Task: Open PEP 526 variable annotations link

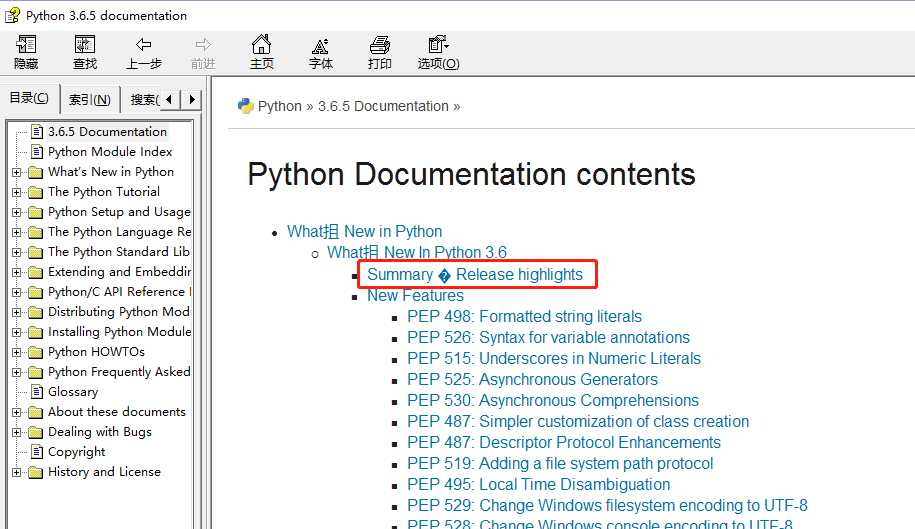Action: click(549, 337)
